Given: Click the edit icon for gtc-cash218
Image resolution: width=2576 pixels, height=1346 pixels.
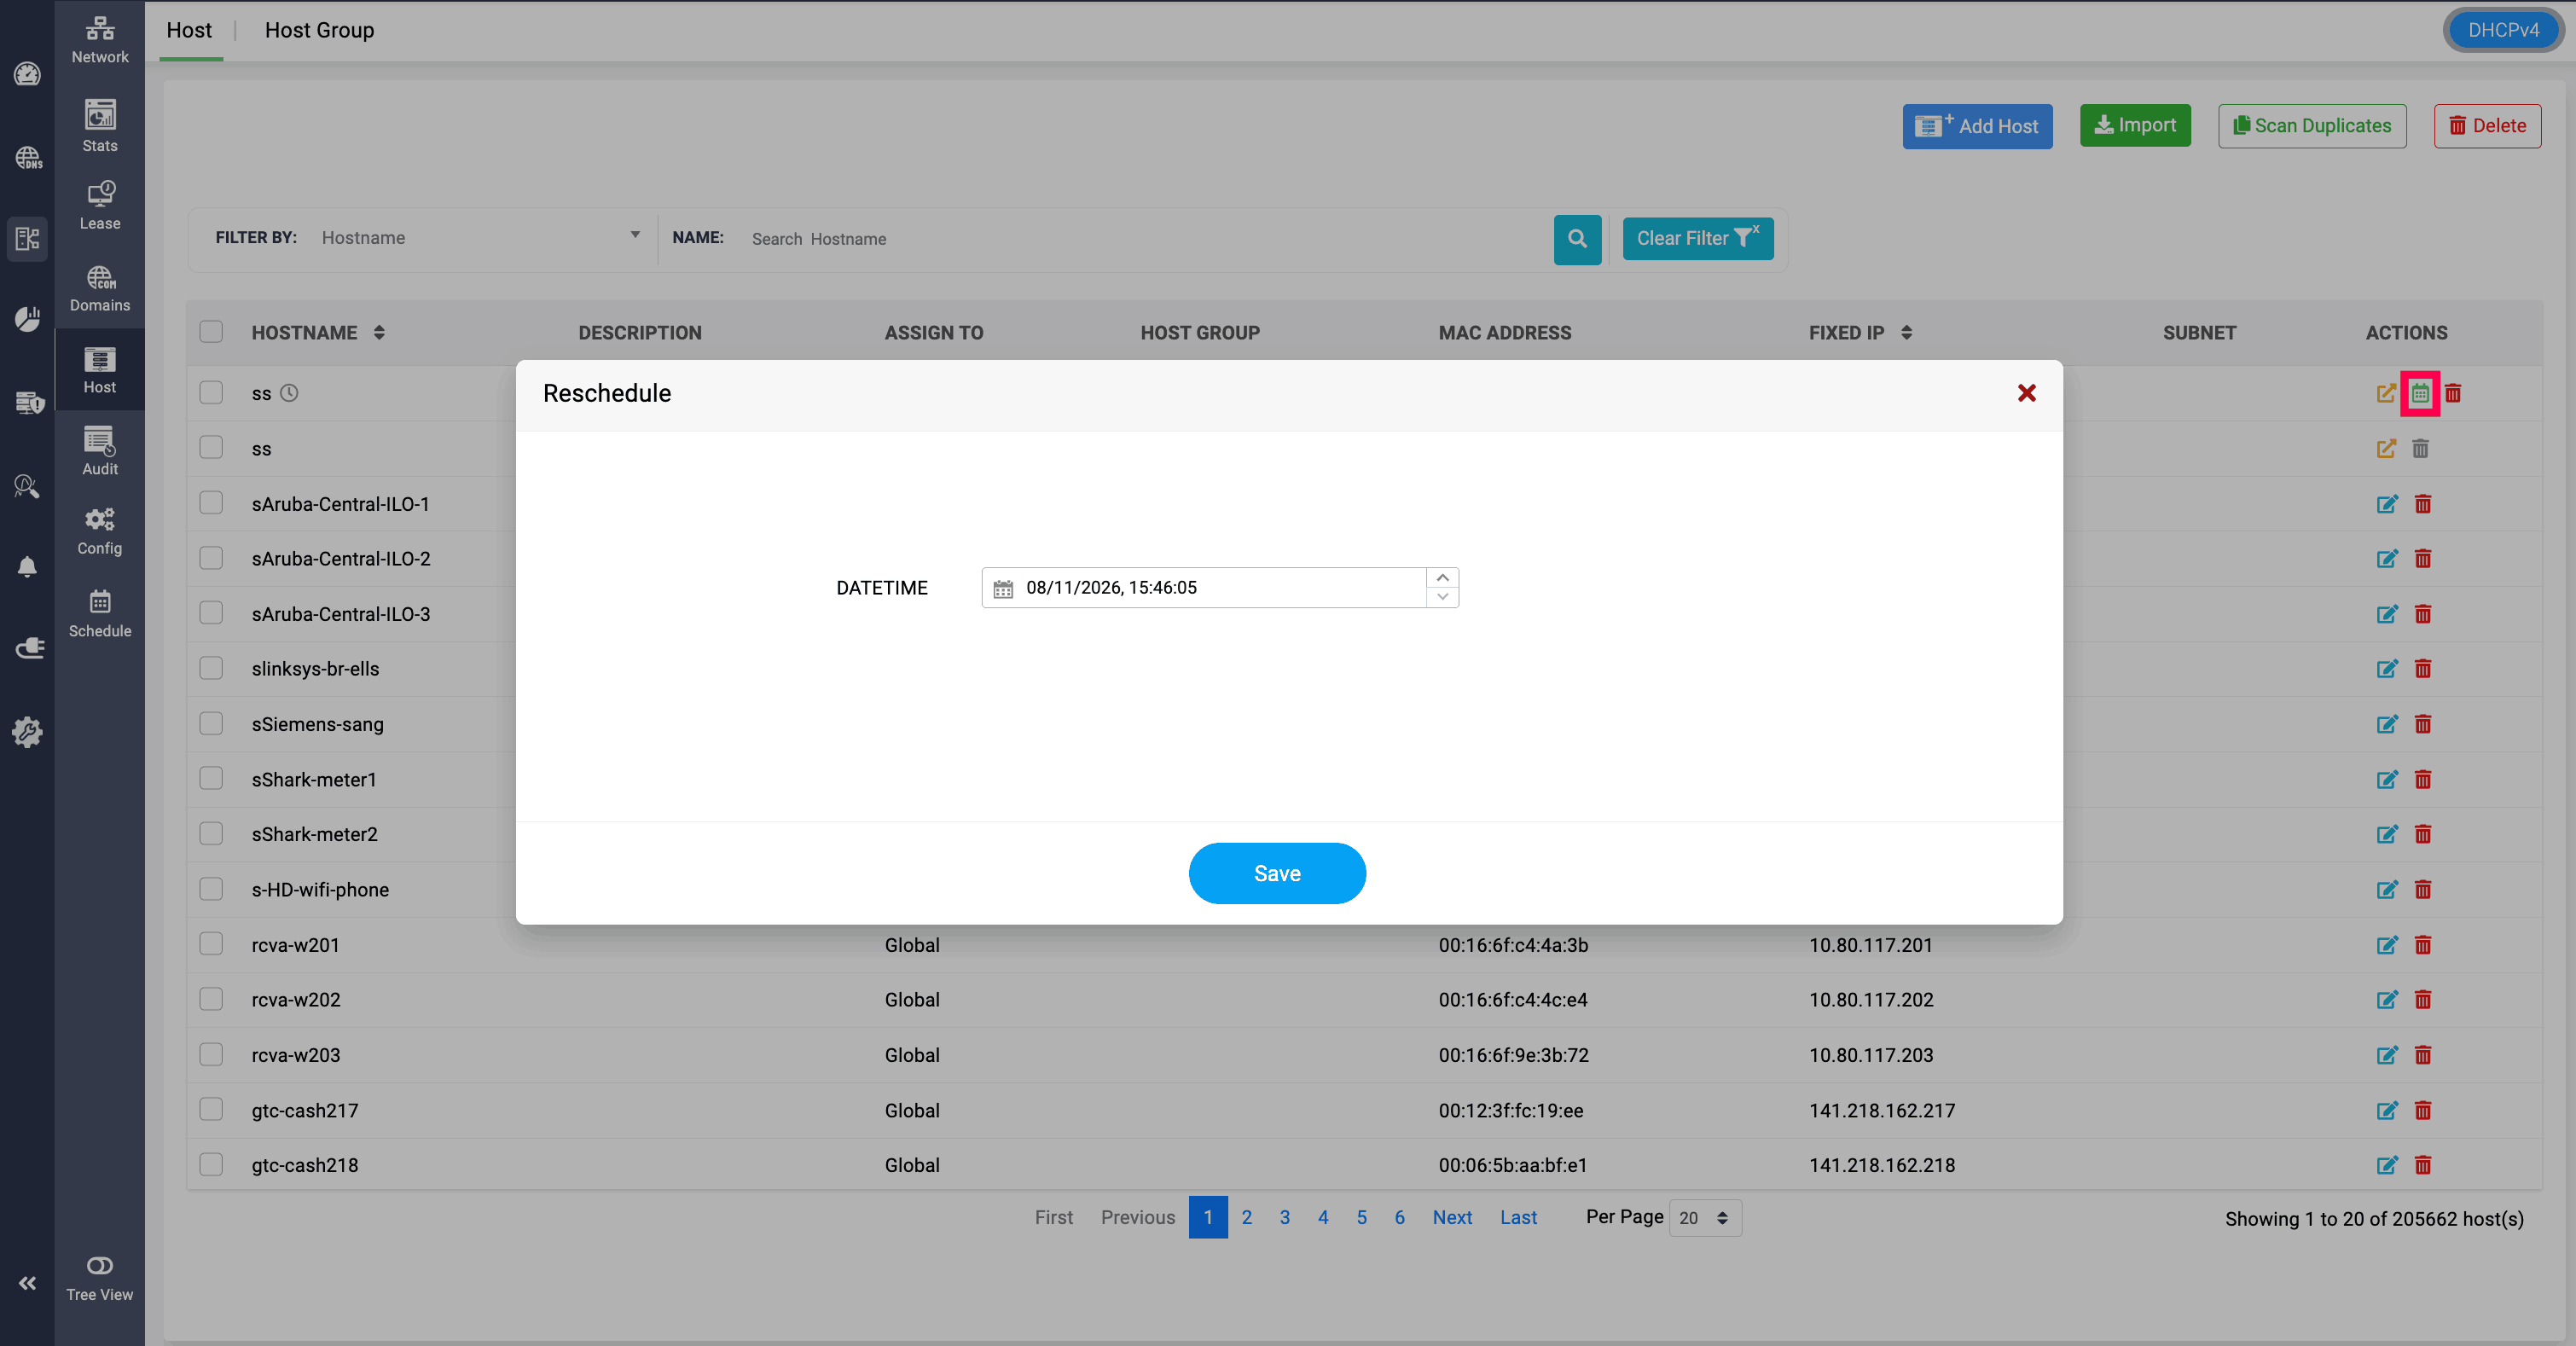Looking at the screenshot, I should pos(2387,1165).
